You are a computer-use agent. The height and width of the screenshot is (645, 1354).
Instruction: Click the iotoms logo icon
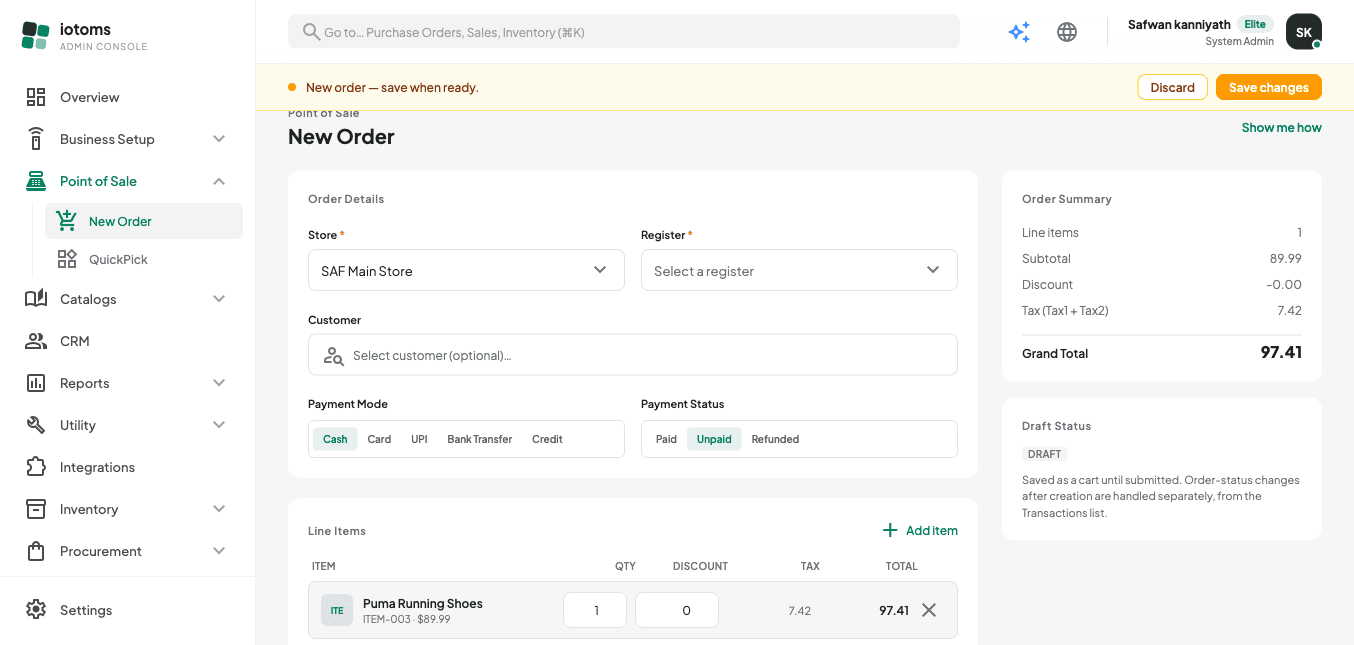35,35
